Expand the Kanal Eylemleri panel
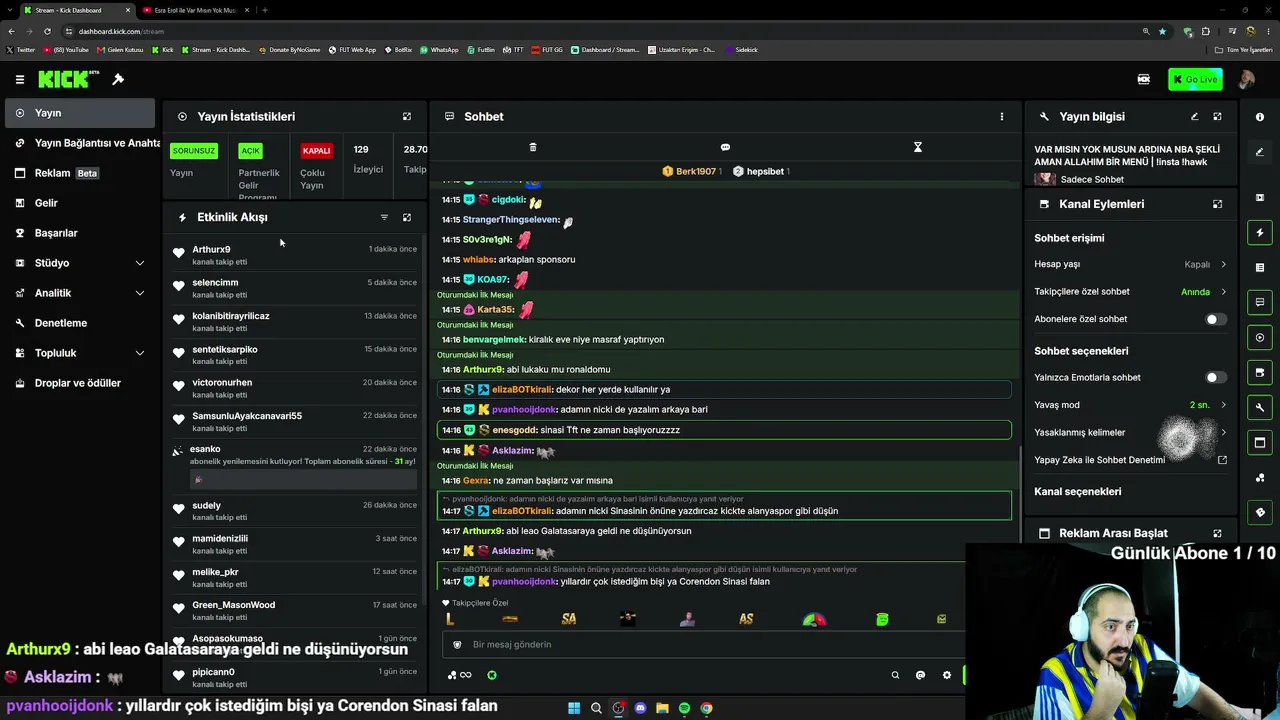 pos(1217,204)
